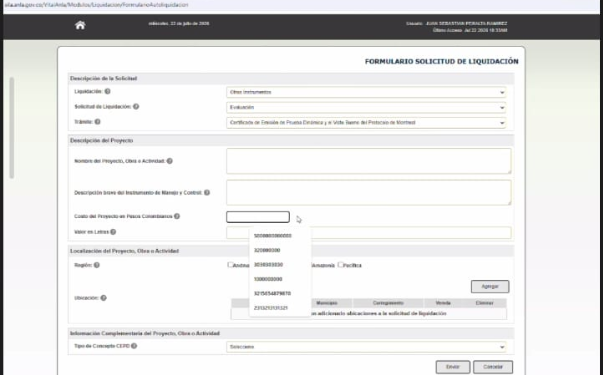603x375 pixels.
Task: Click the Valor en Letras field
Action: [x=369, y=233]
